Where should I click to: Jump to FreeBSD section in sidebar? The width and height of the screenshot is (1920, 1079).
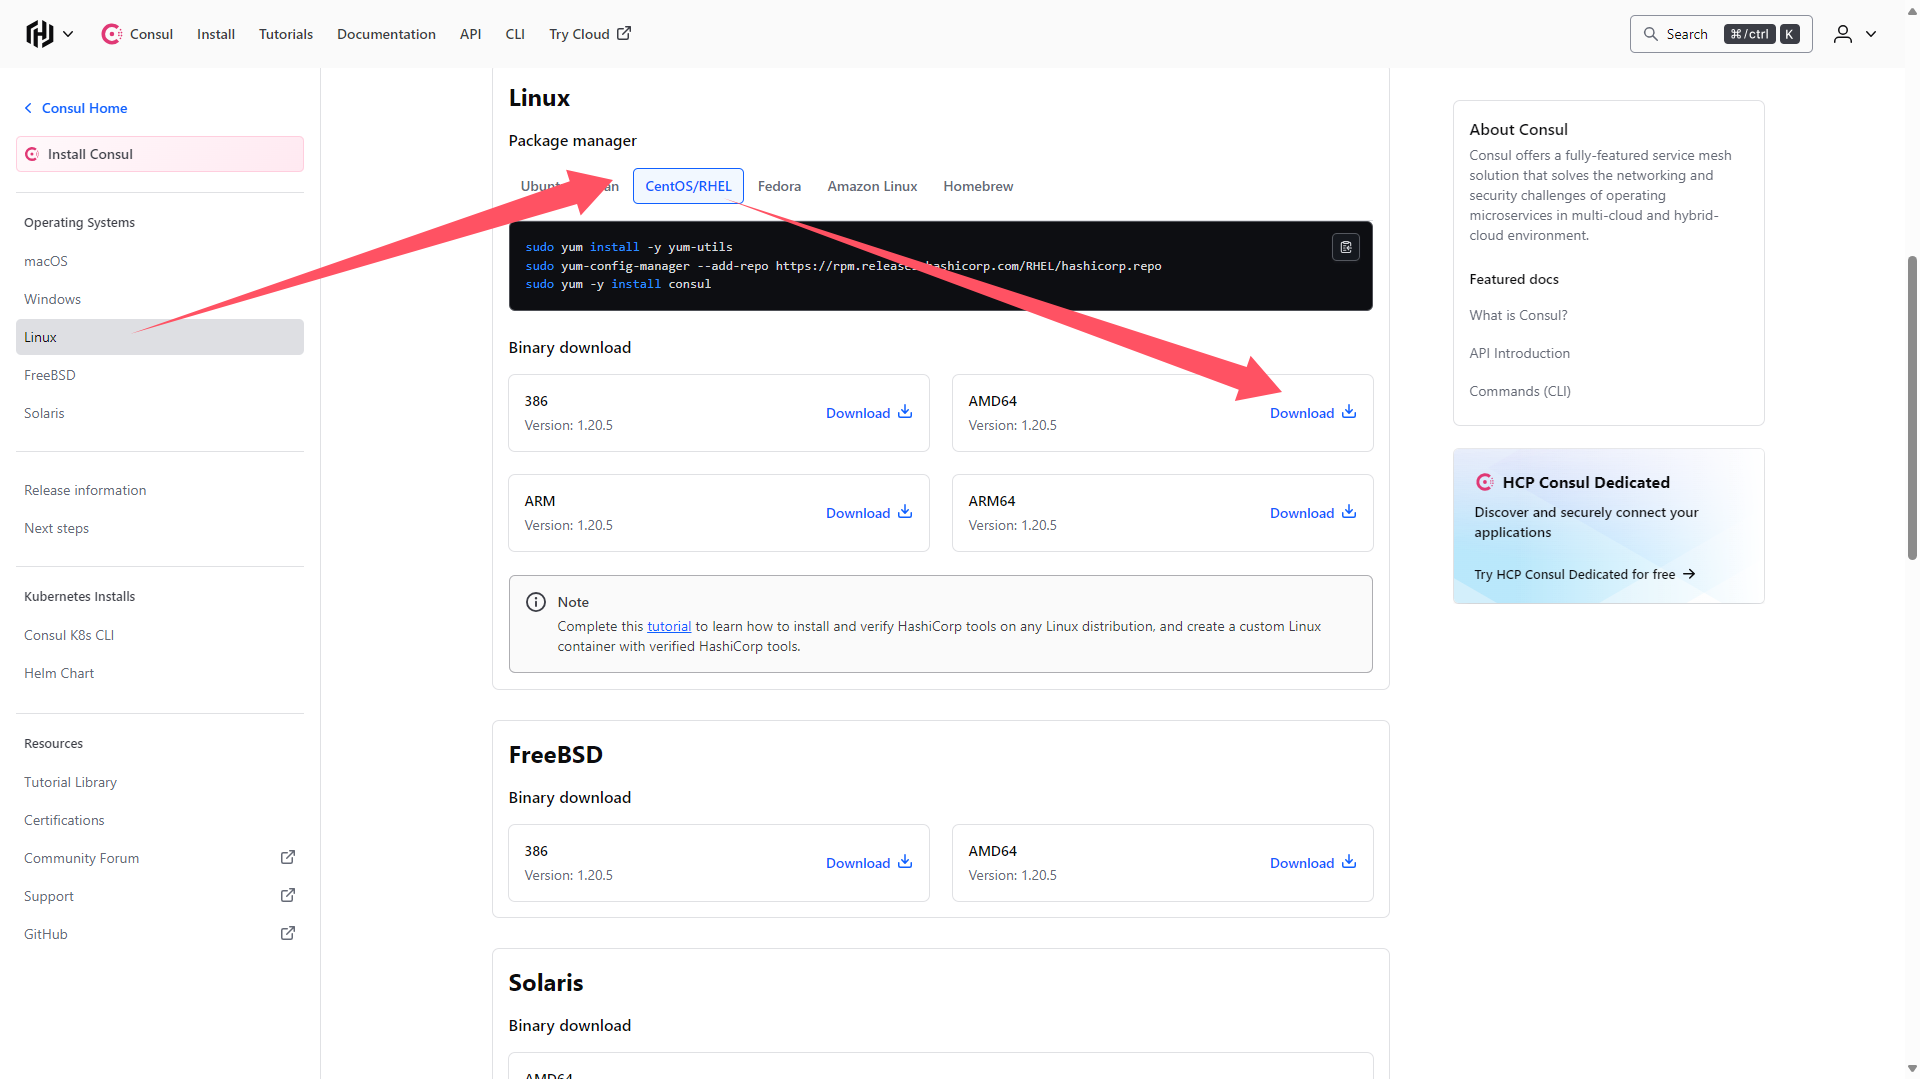coord(50,375)
